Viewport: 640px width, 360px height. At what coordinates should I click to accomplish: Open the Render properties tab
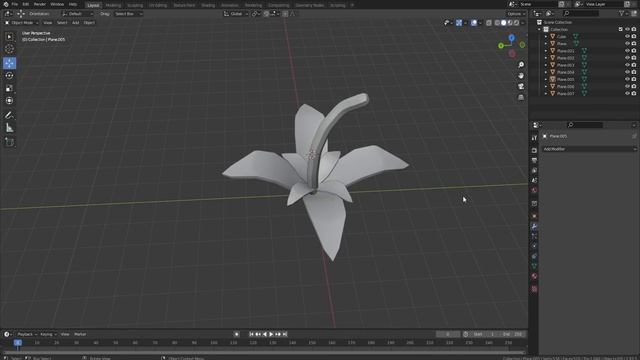[534, 150]
